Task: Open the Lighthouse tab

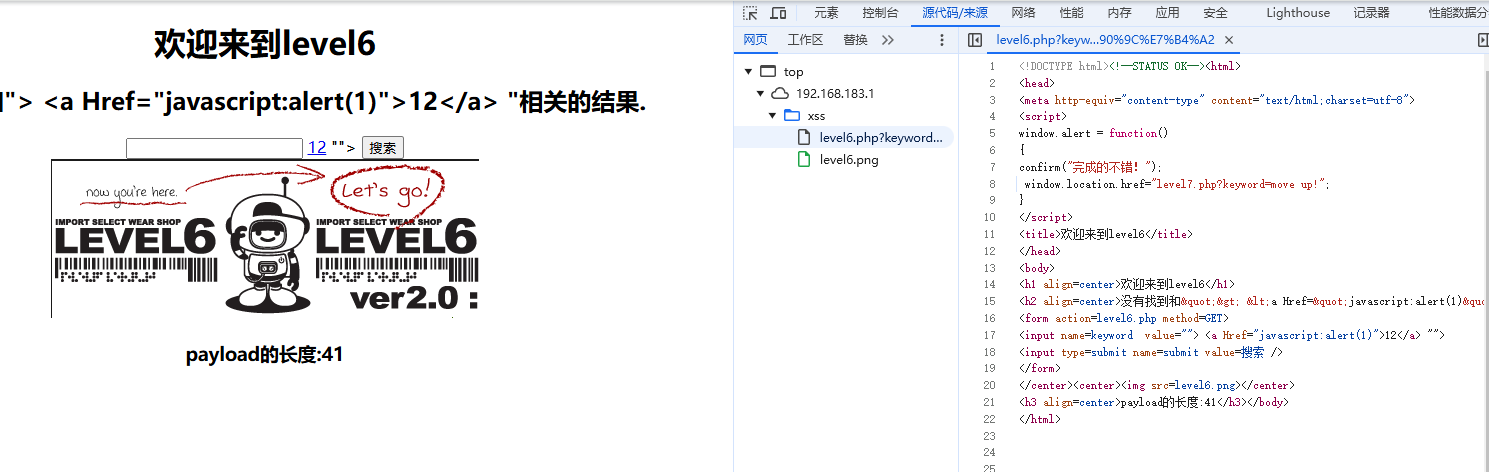Action: [x=1298, y=13]
